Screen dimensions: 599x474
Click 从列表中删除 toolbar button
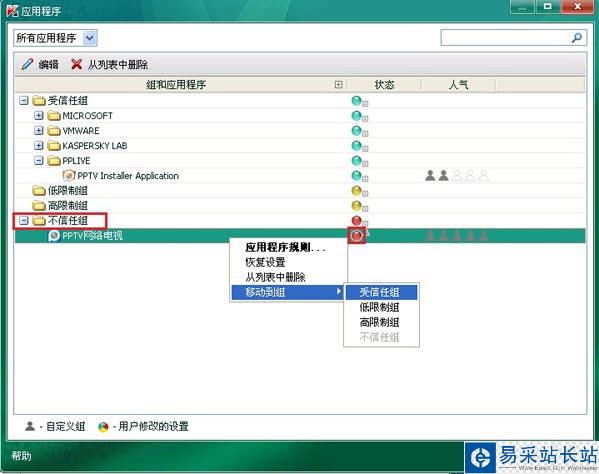click(110, 64)
